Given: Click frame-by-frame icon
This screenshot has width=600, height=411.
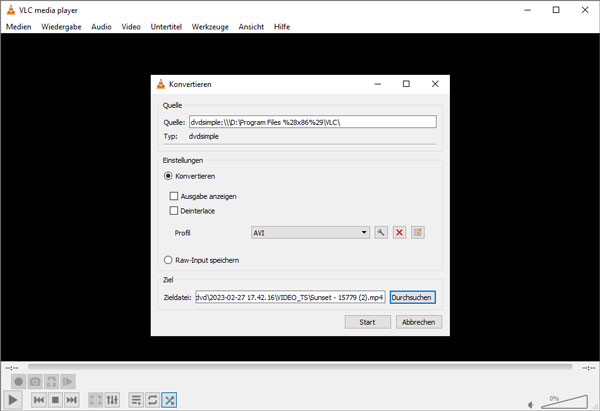Looking at the screenshot, I should pyautogui.click(x=68, y=382).
